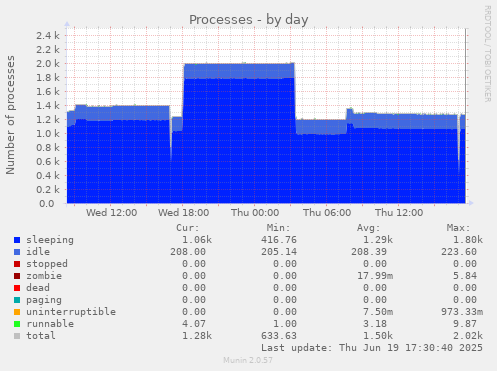Click the 'Number of processes' axis label

(10, 115)
